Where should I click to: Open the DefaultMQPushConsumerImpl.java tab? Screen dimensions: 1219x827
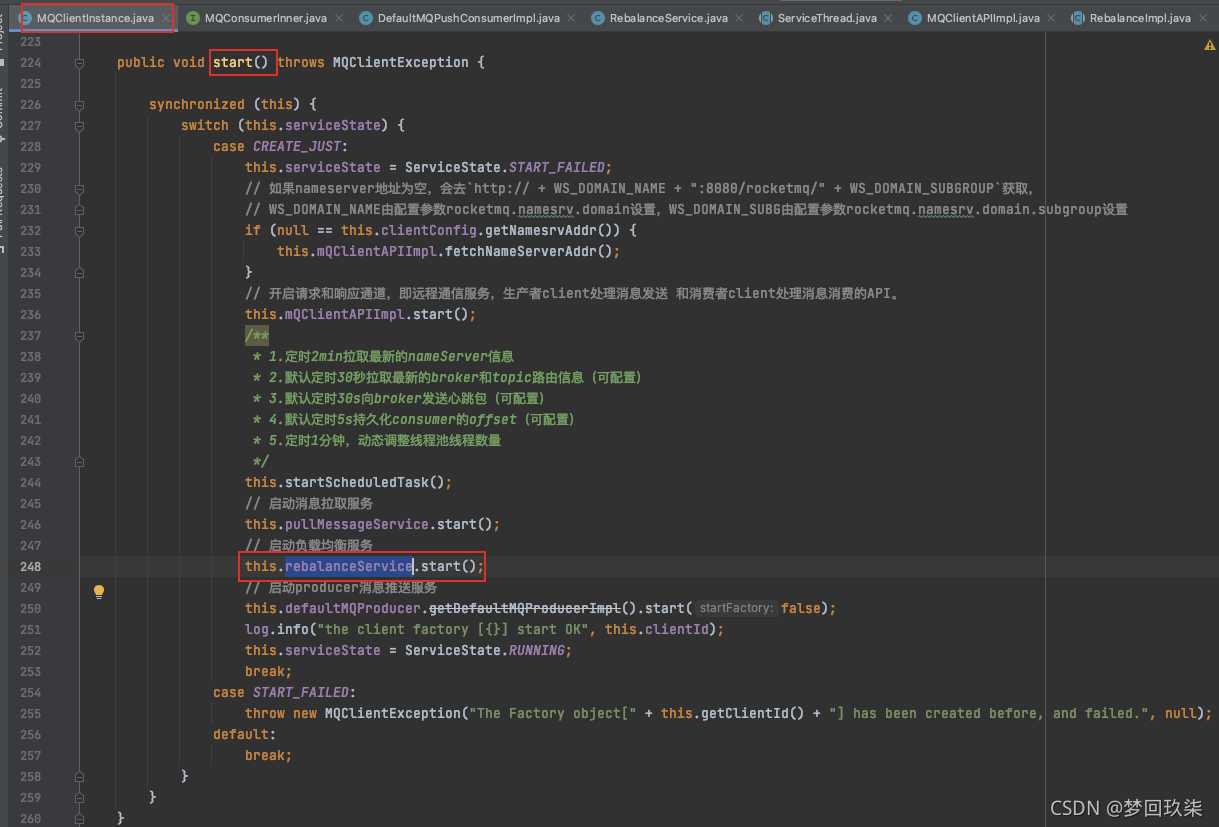(468, 18)
